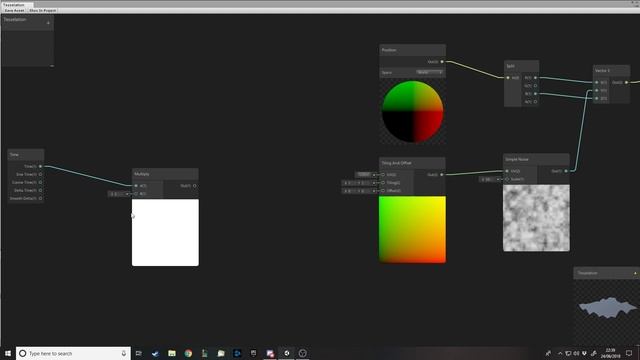This screenshot has width=640, height=360.
Task: Open the Windows Start menu
Action: (x=8, y=353)
